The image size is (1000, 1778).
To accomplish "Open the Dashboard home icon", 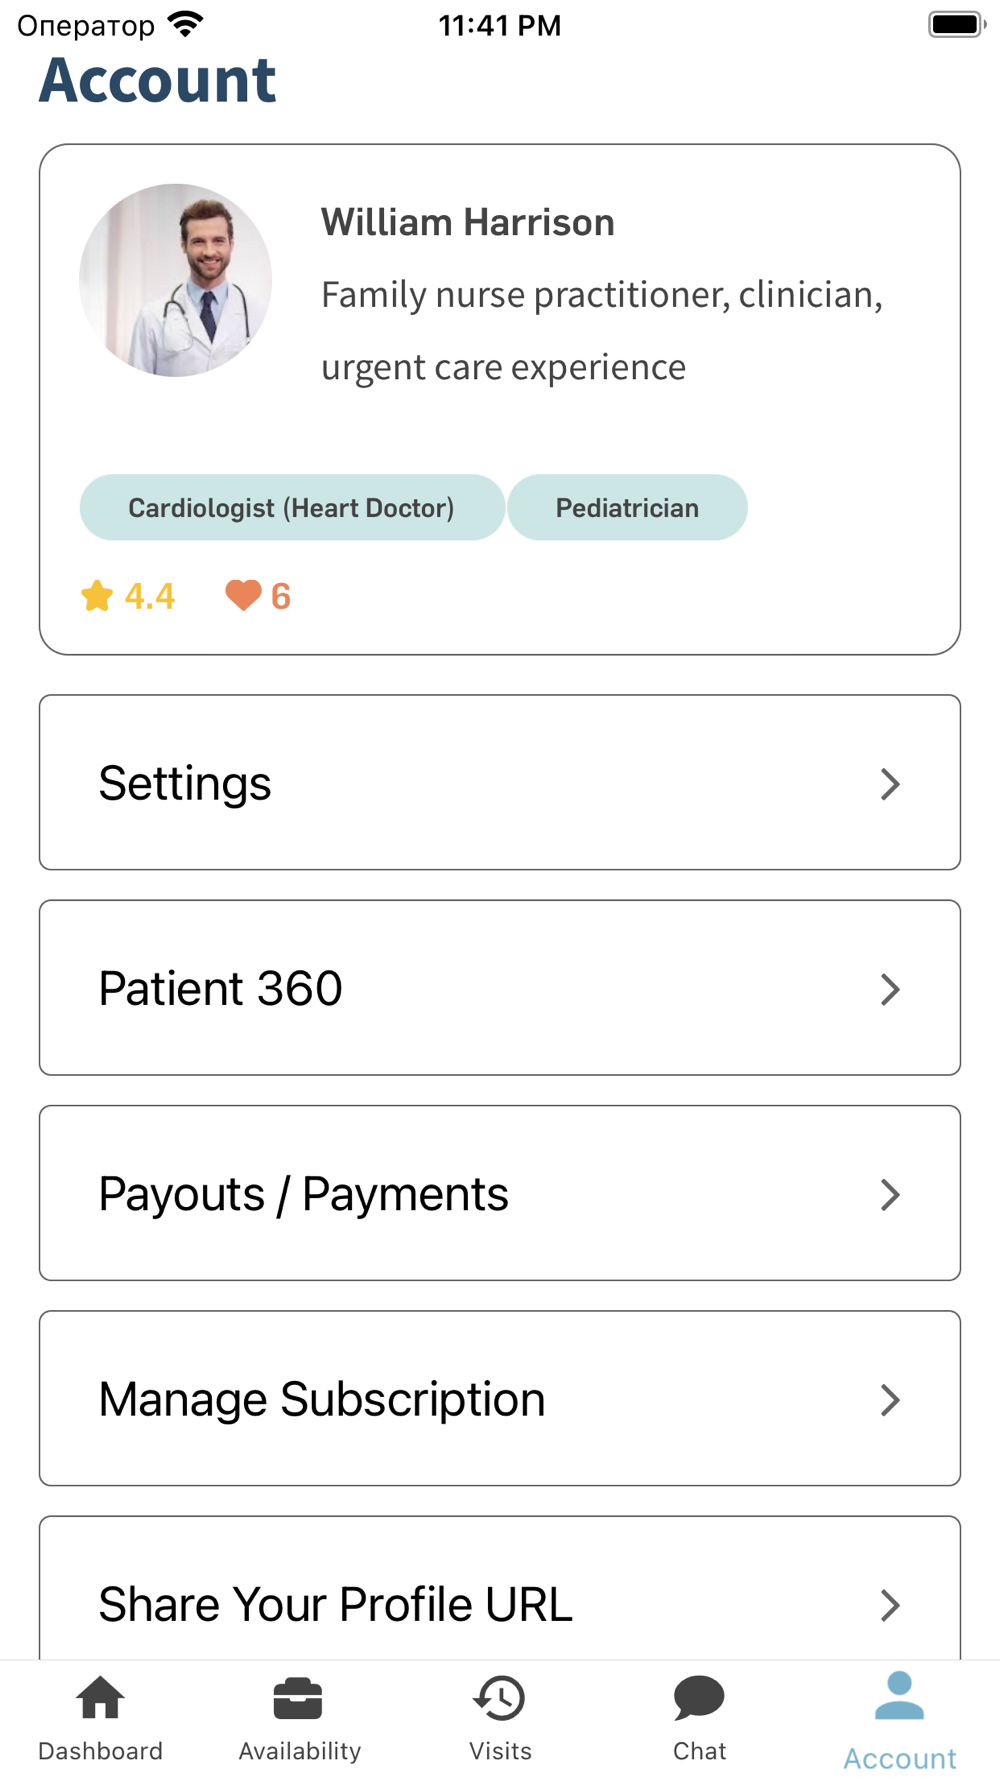I will [x=100, y=1698].
